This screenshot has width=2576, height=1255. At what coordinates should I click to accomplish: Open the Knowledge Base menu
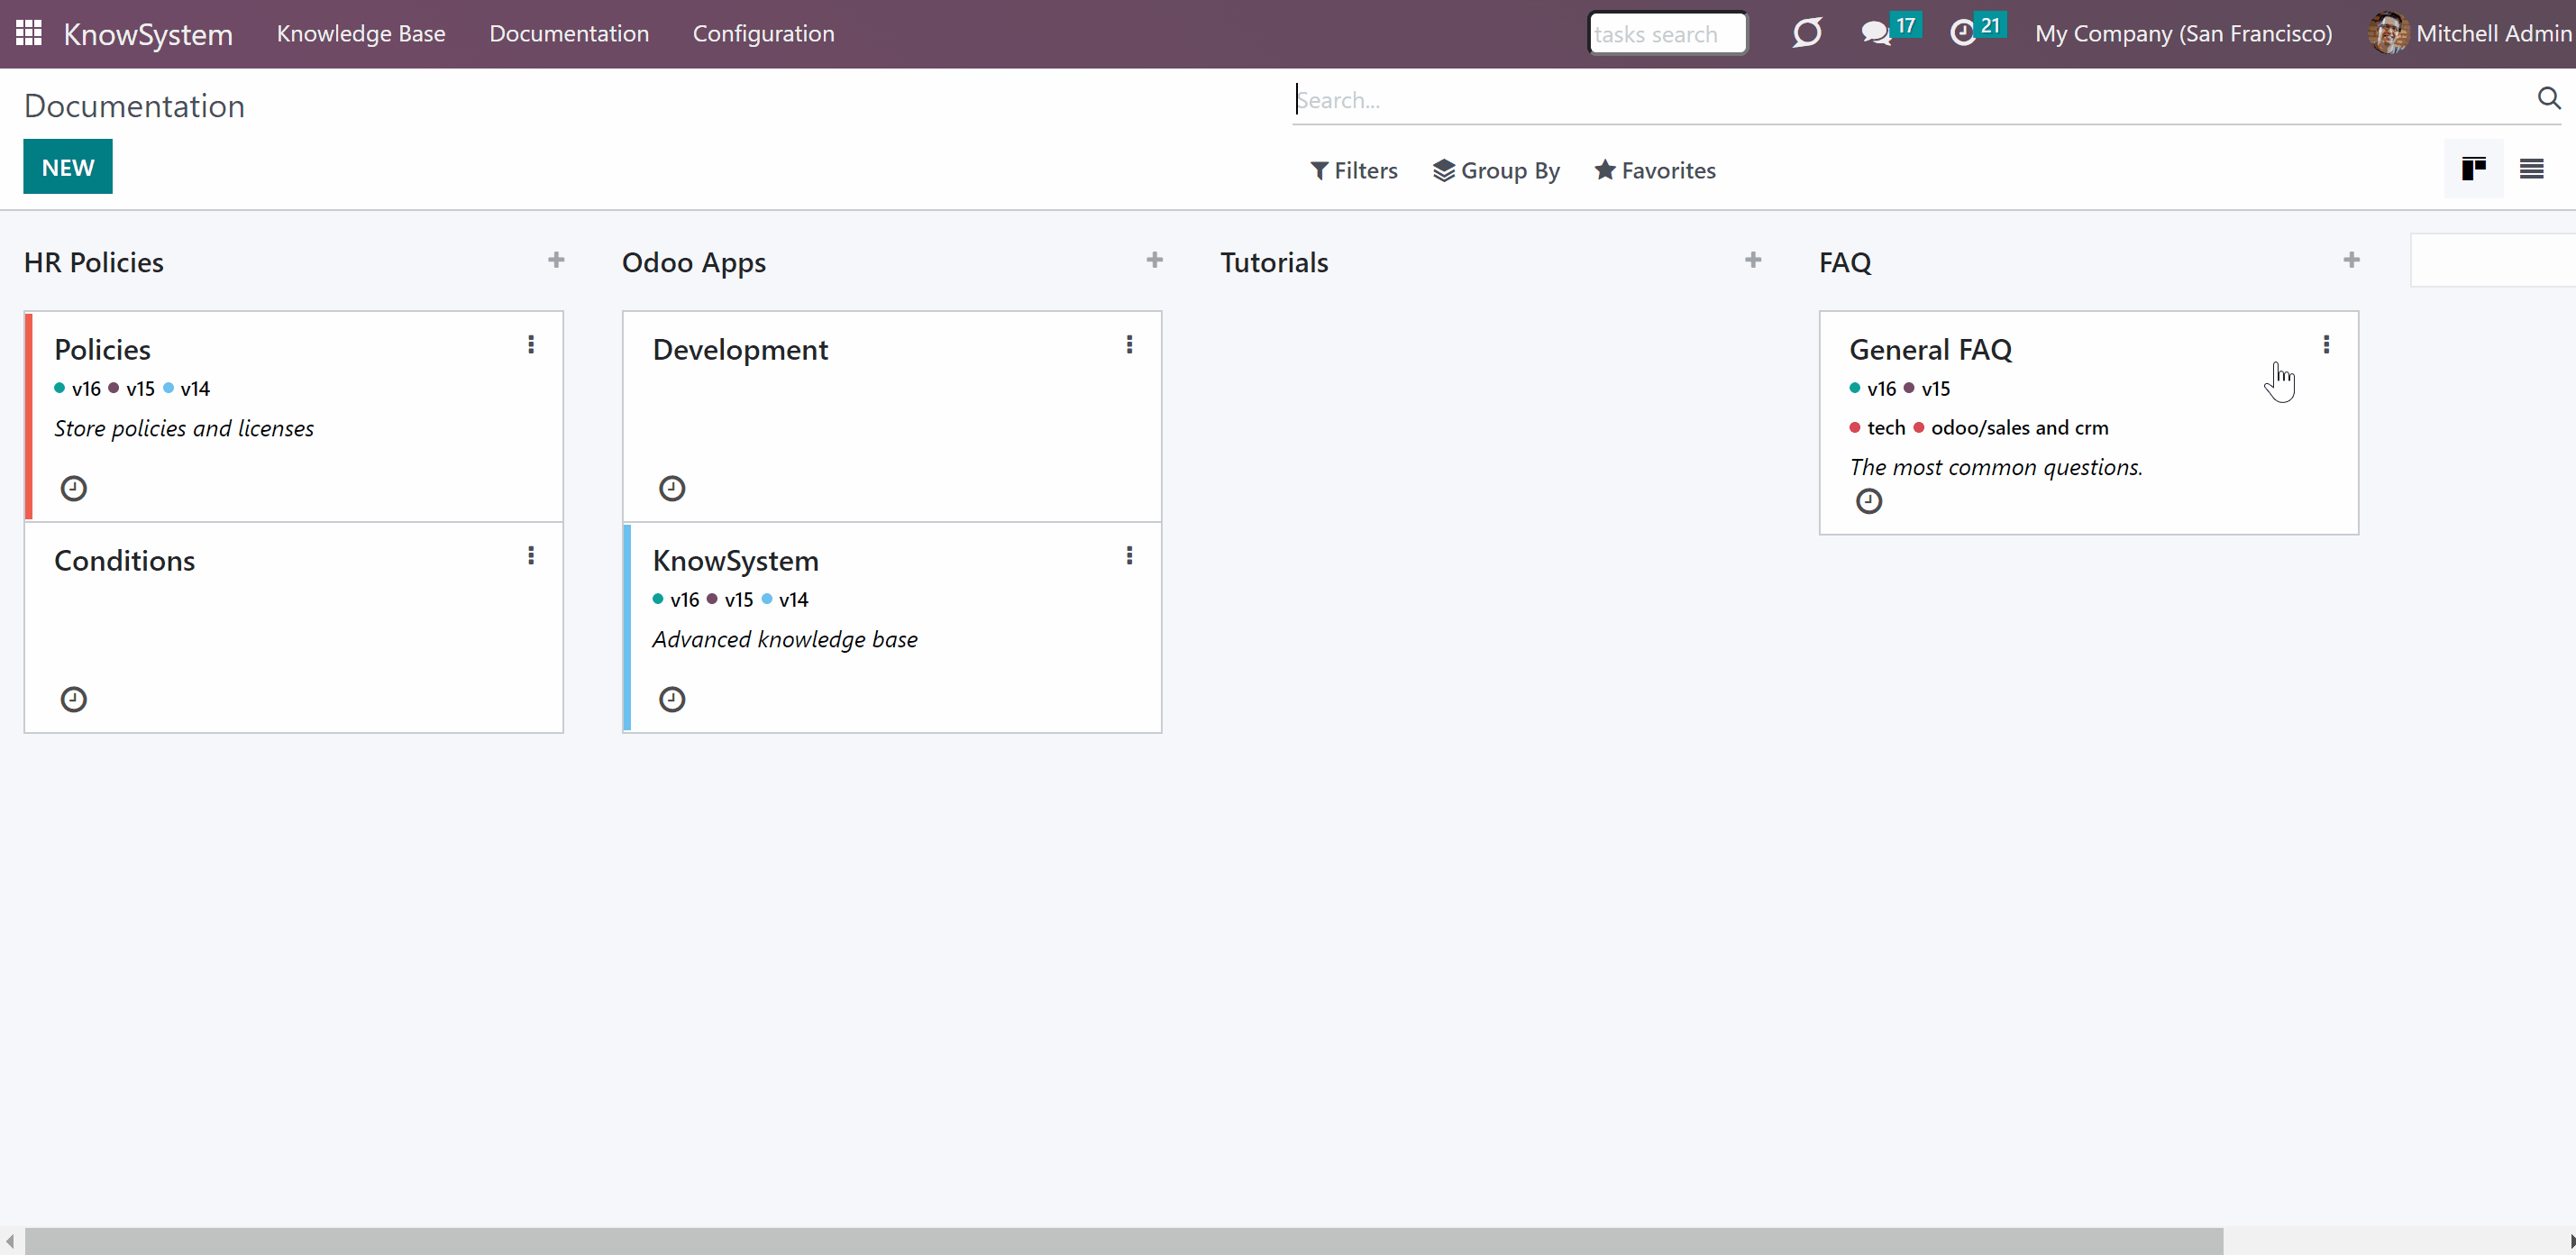(361, 33)
